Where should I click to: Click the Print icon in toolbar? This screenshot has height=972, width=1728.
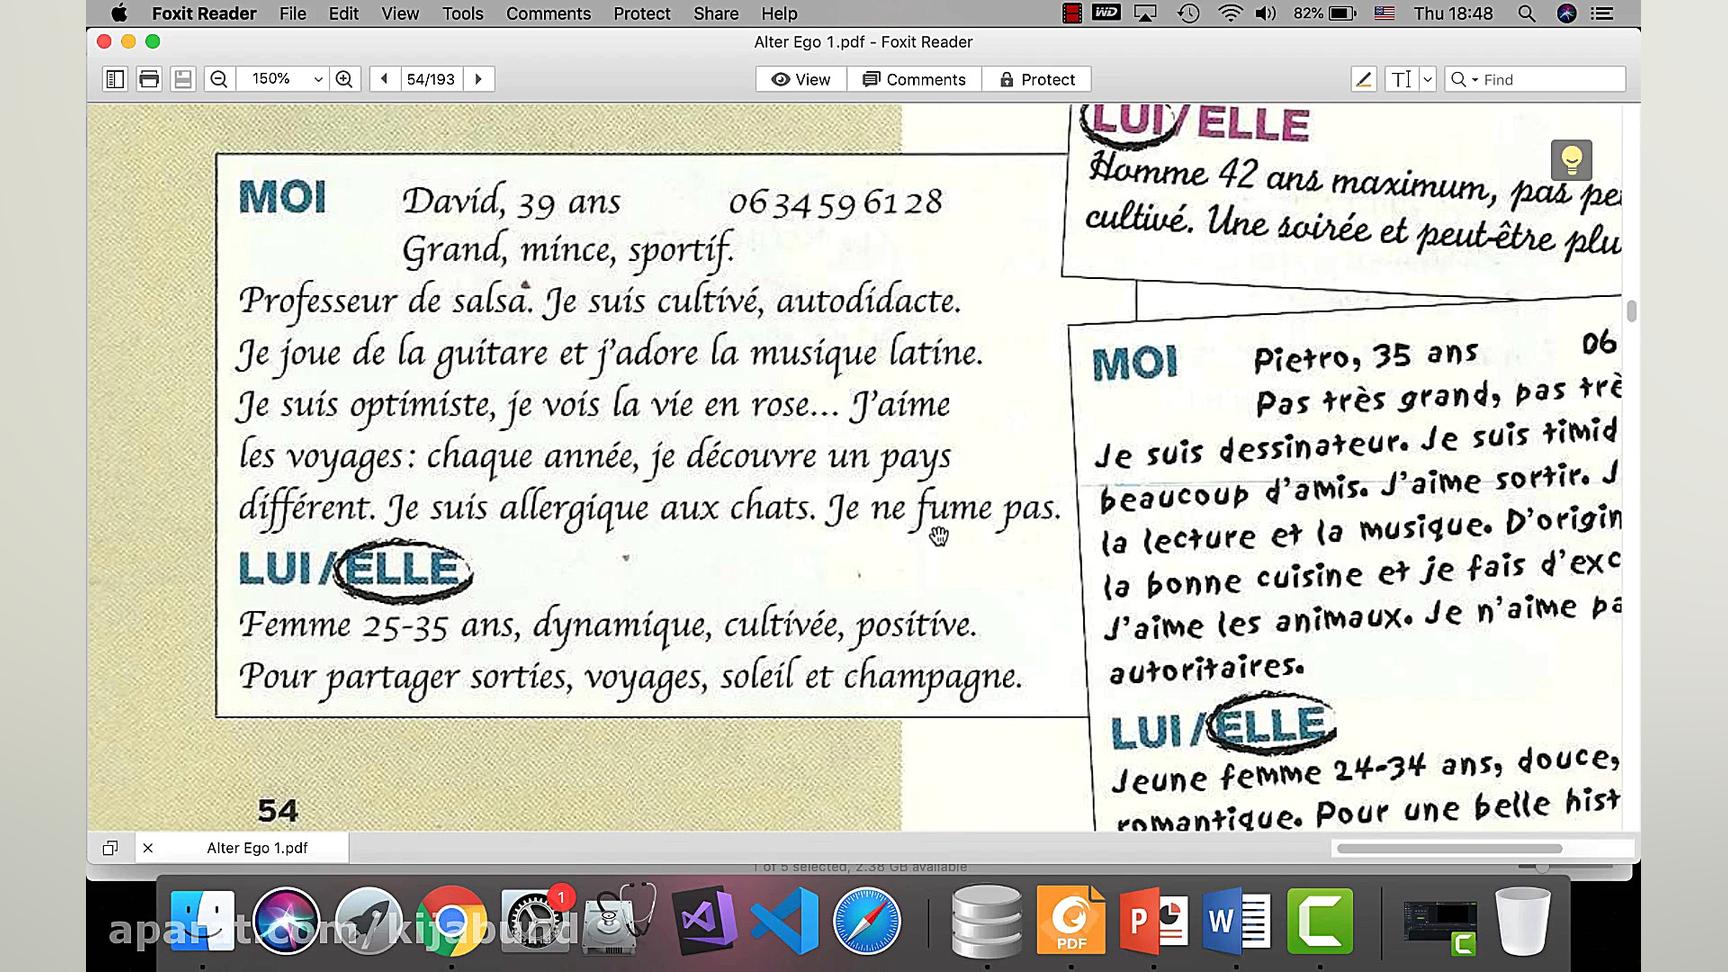(149, 79)
